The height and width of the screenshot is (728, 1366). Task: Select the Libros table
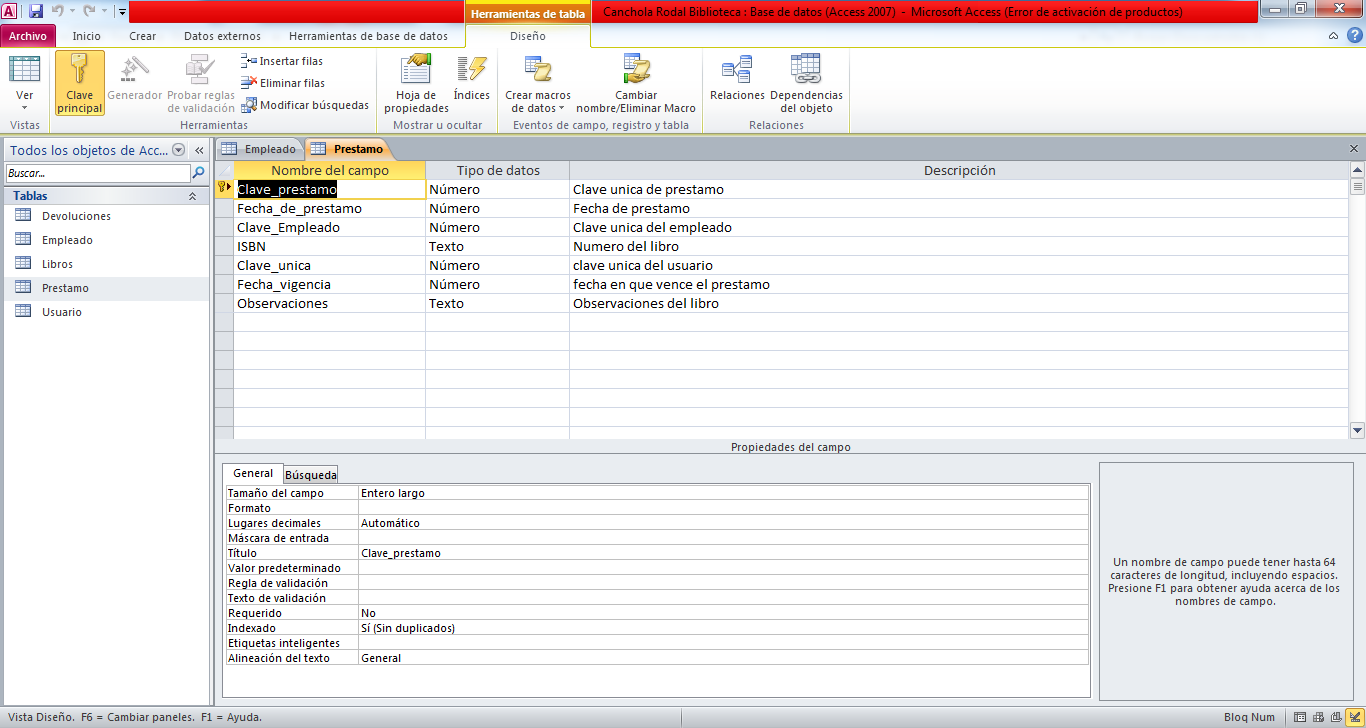[57, 264]
